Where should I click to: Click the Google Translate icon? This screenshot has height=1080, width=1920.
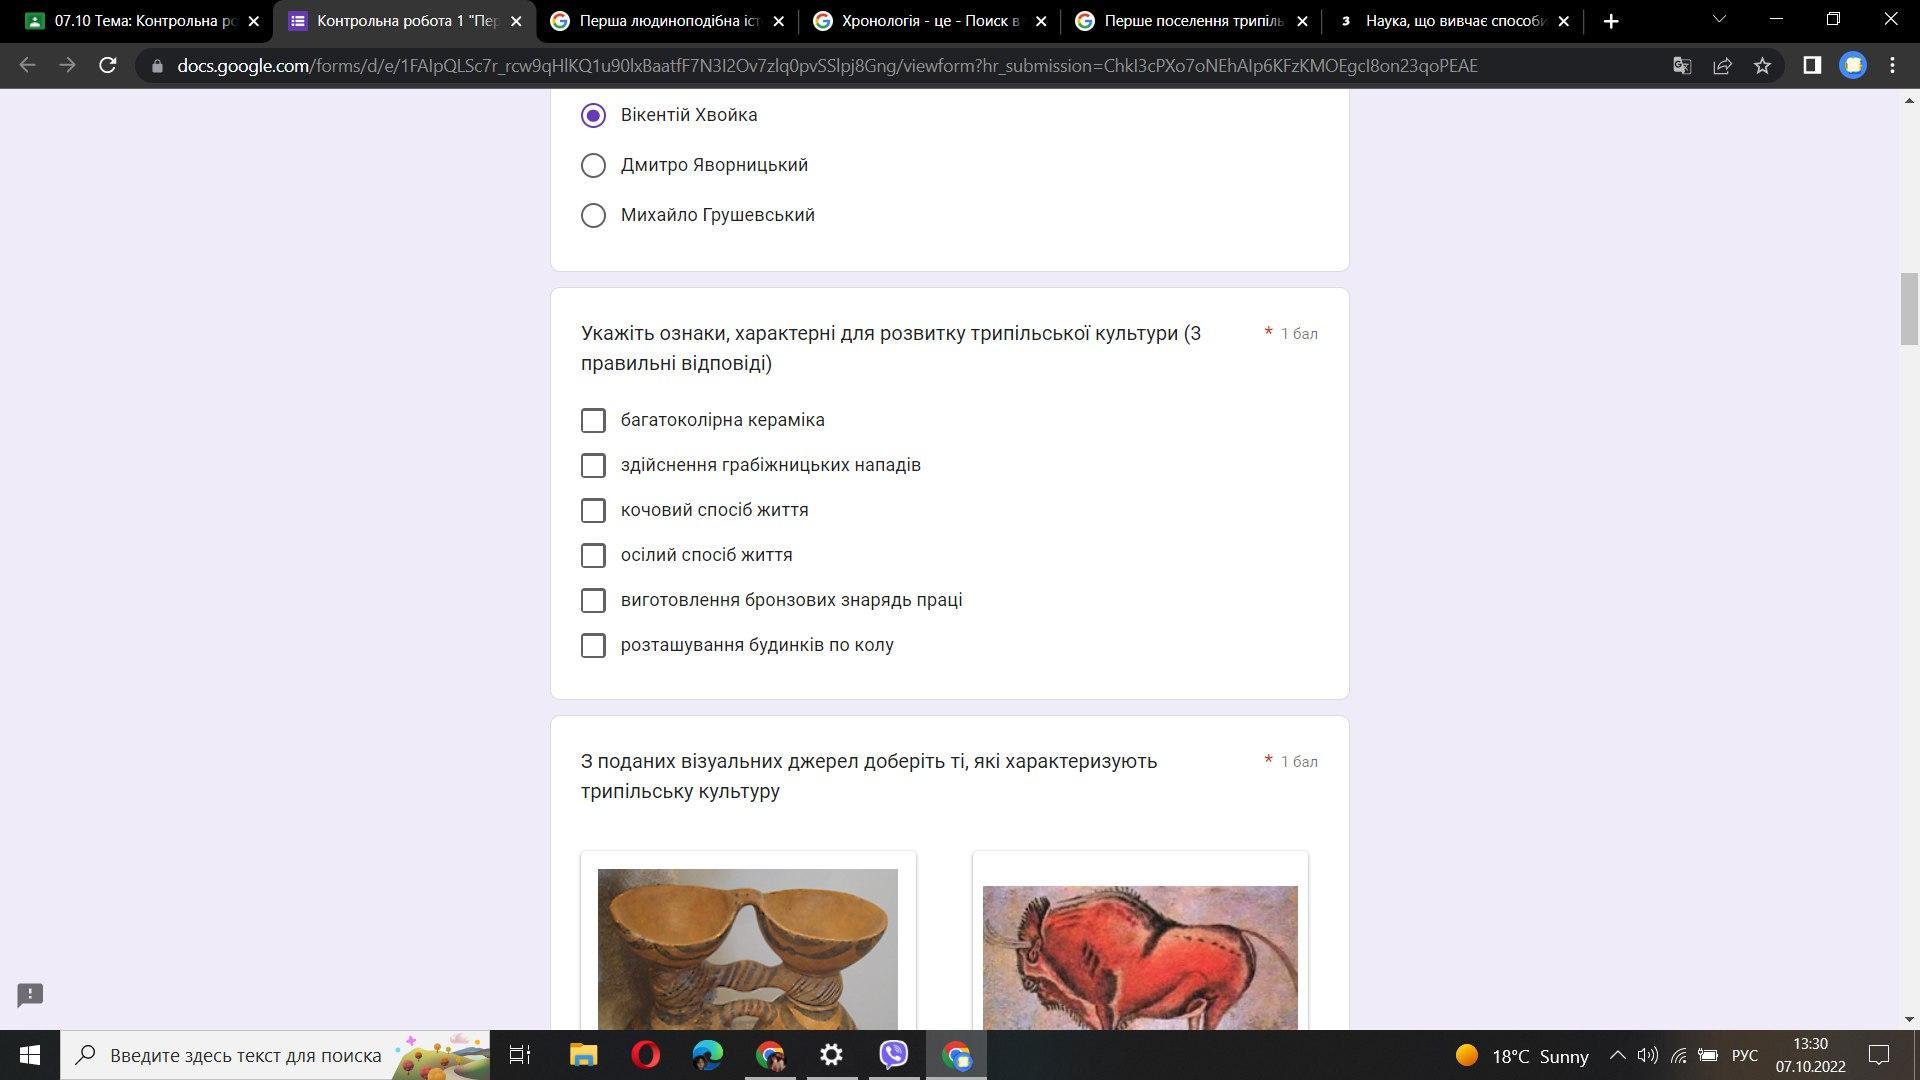tap(1682, 66)
